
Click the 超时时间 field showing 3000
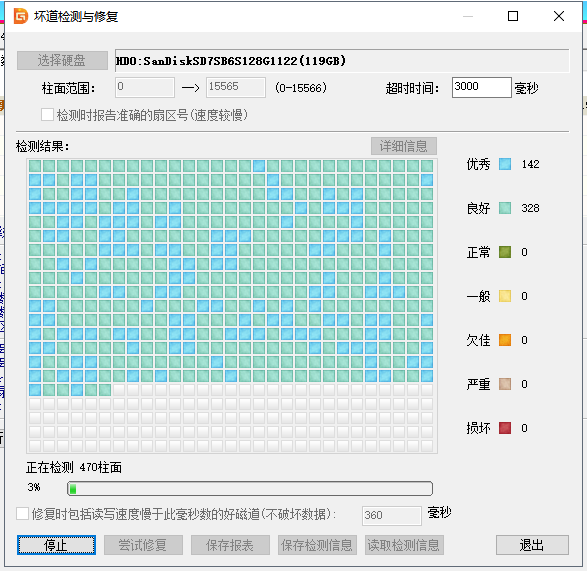pyautogui.click(x=481, y=87)
